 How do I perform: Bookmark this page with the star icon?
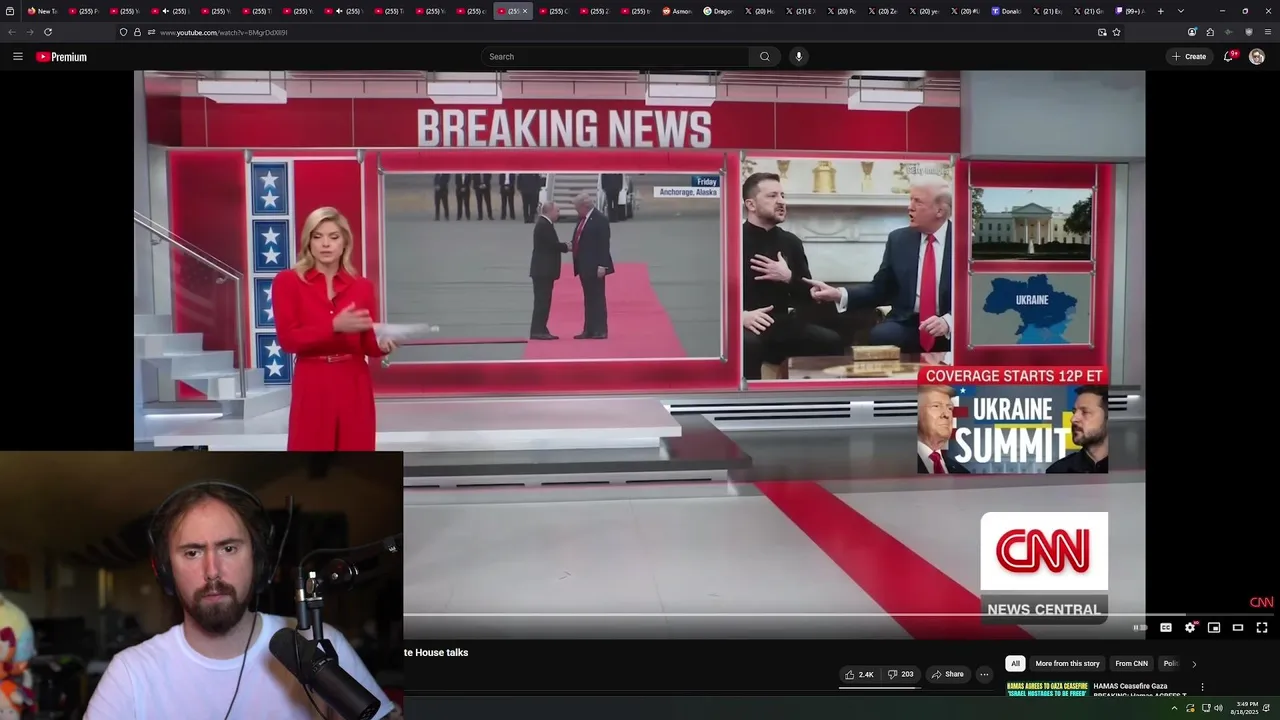pyautogui.click(x=1116, y=32)
